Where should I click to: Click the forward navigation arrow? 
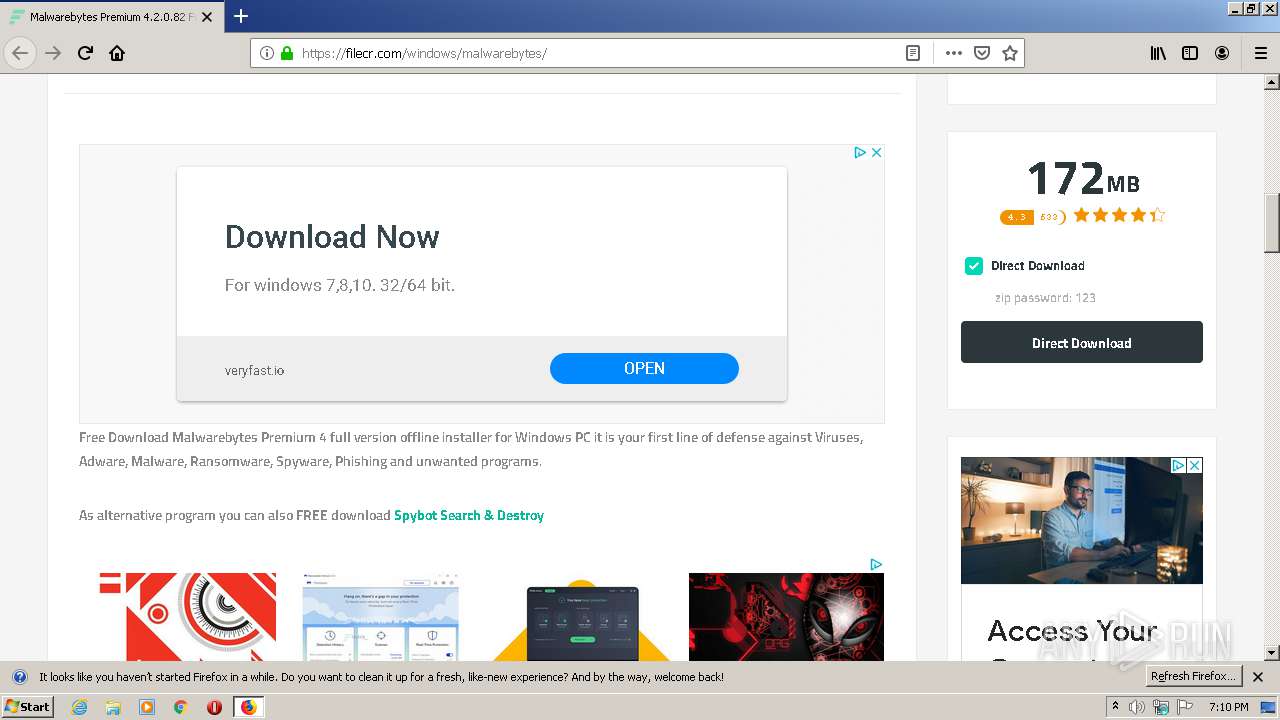[53, 53]
